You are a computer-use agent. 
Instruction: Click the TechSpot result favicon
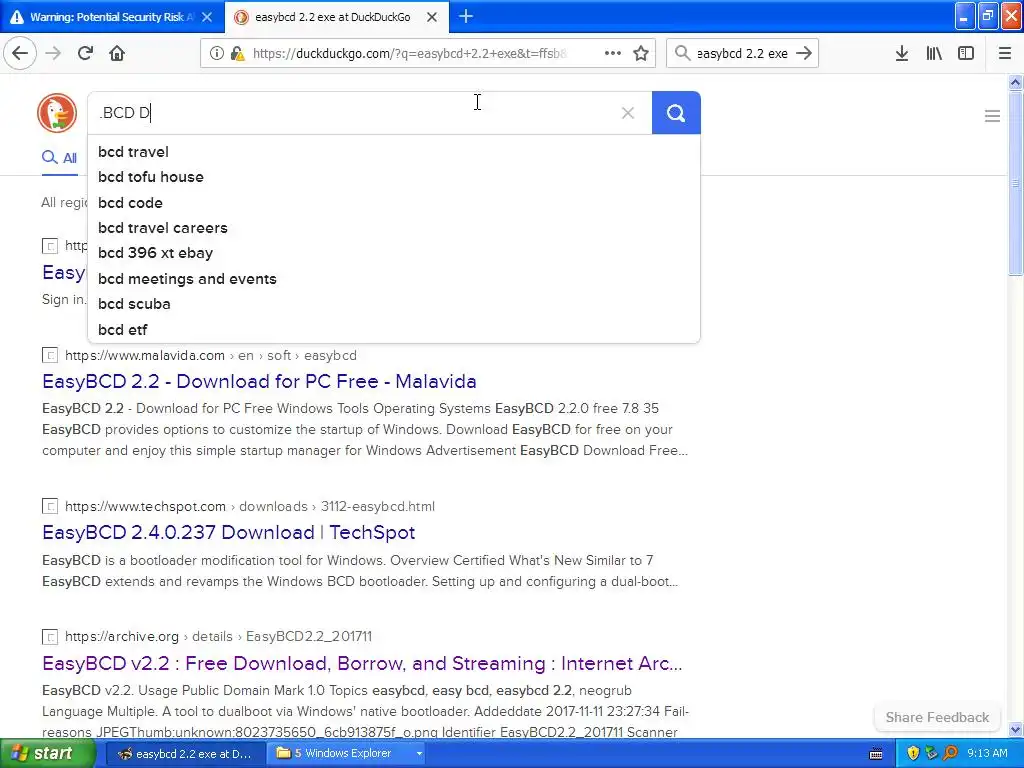coord(50,507)
